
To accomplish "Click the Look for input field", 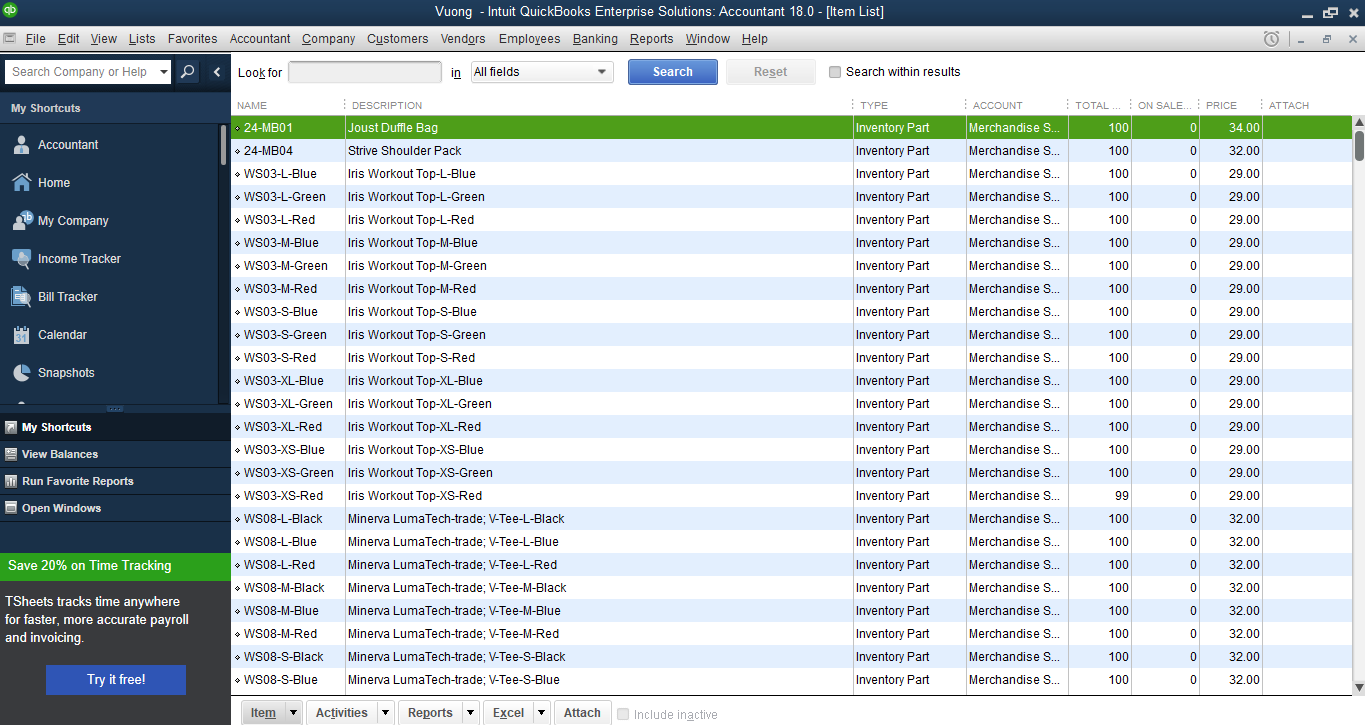I will point(365,72).
